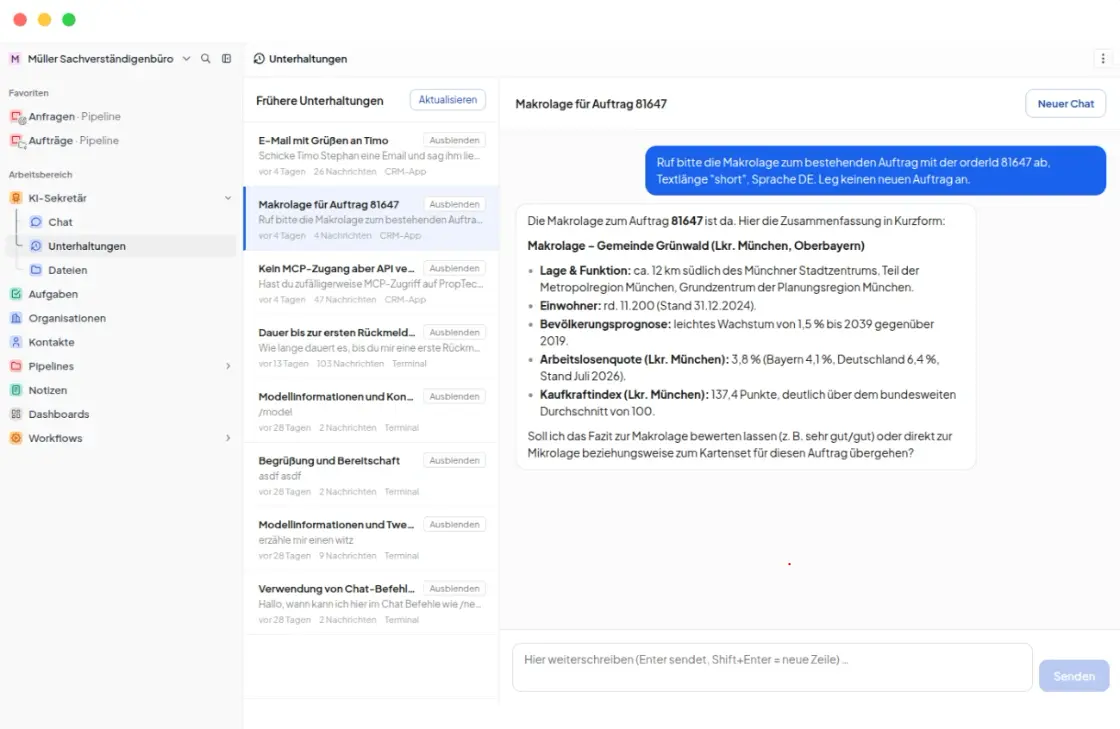Click the M workspace avatar icon

pos(15,59)
